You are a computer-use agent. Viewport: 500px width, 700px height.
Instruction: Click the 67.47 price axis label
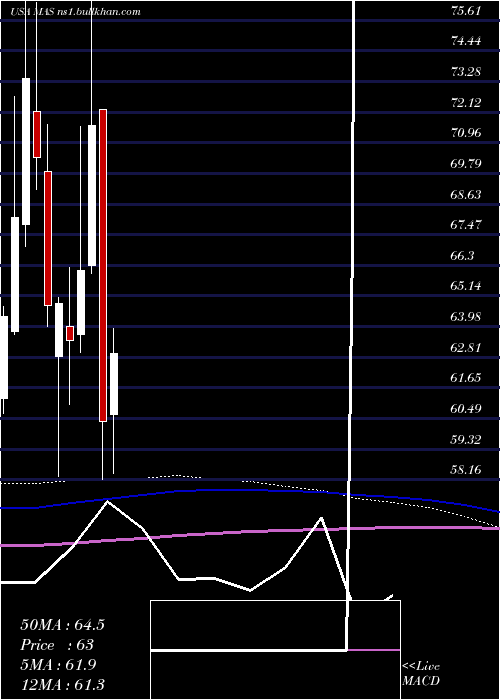466,225
